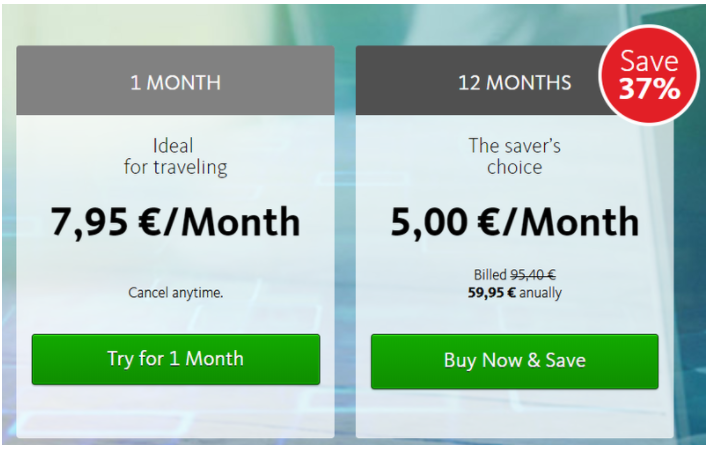Click the 12 Months pricing card body
Screen dimensions: 710x451
[514, 276]
